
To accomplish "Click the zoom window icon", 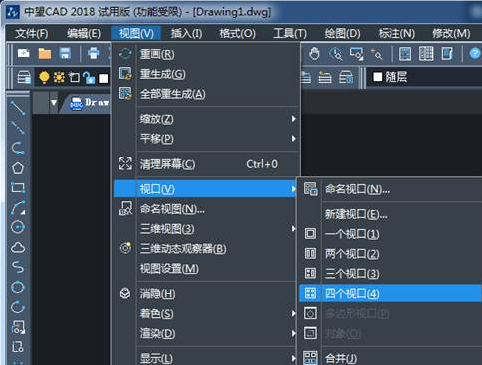I will 356,54.
